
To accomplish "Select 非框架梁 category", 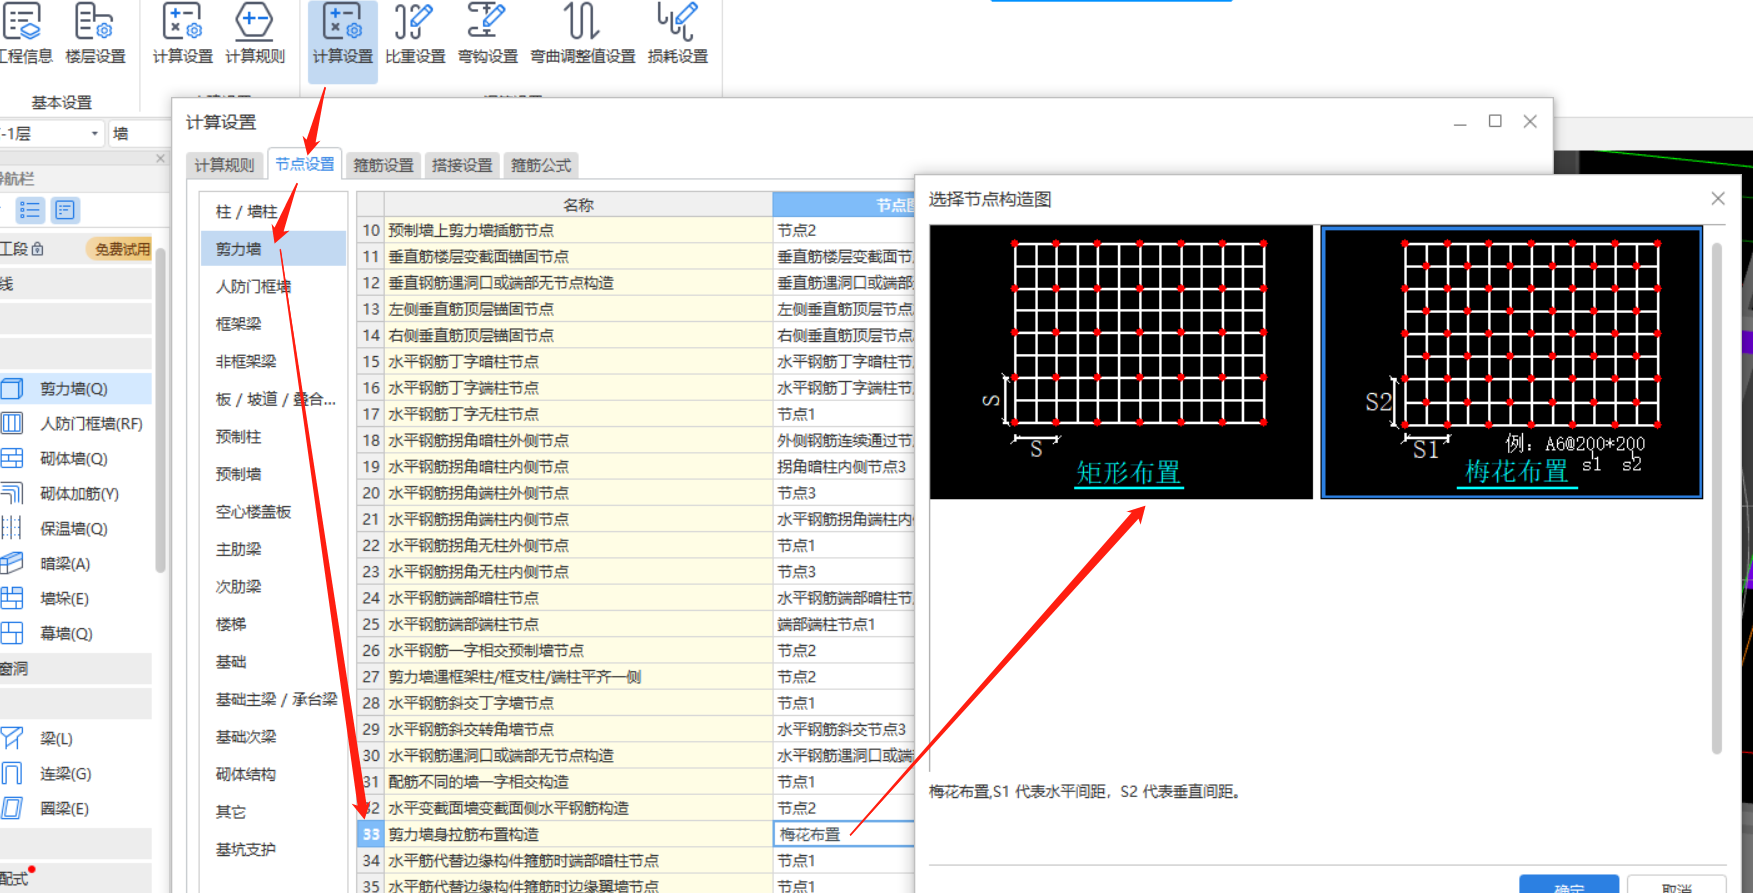I will click(x=273, y=361).
